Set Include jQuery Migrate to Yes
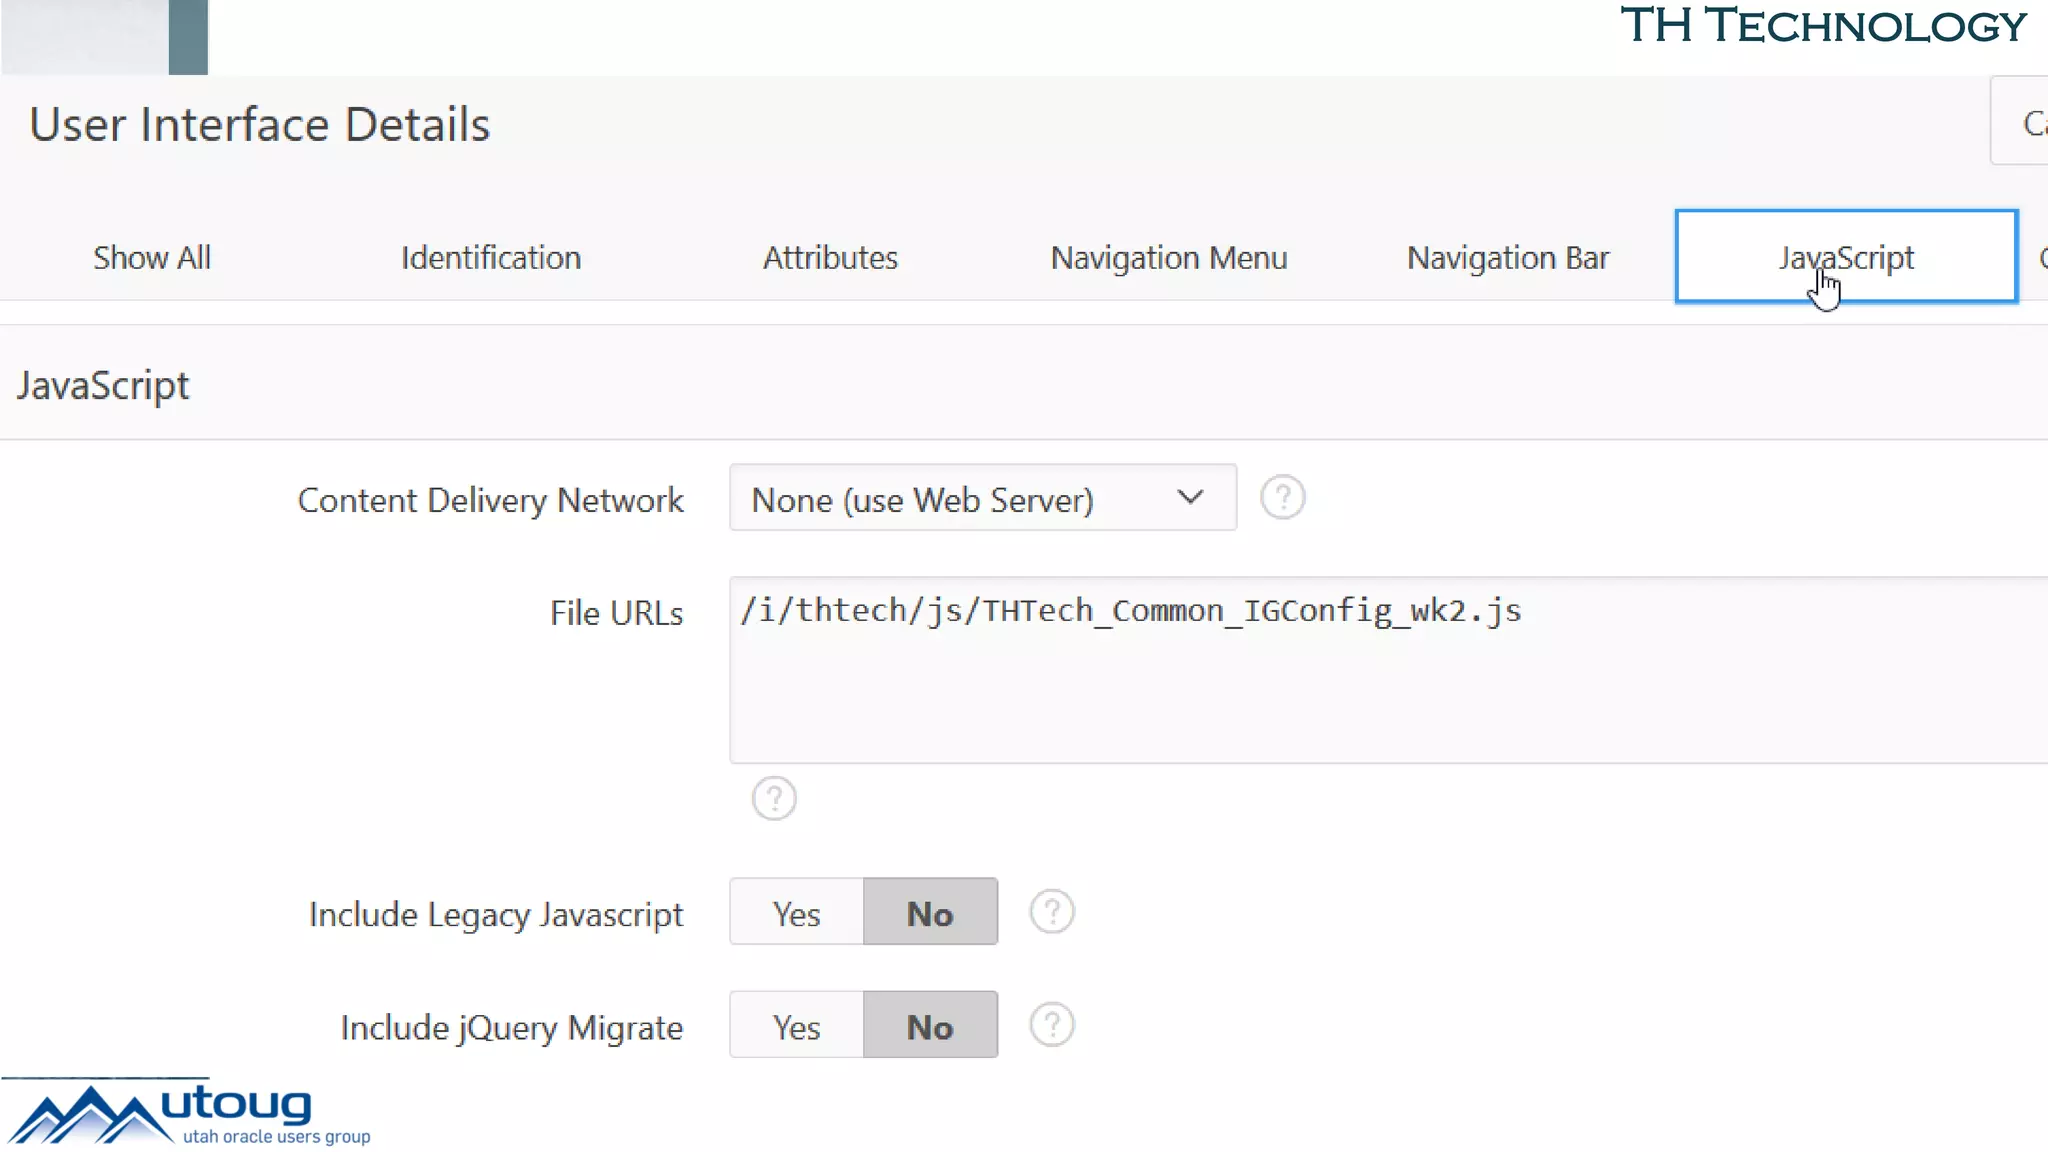Screen dimensions: 2048x1152 coord(796,1025)
